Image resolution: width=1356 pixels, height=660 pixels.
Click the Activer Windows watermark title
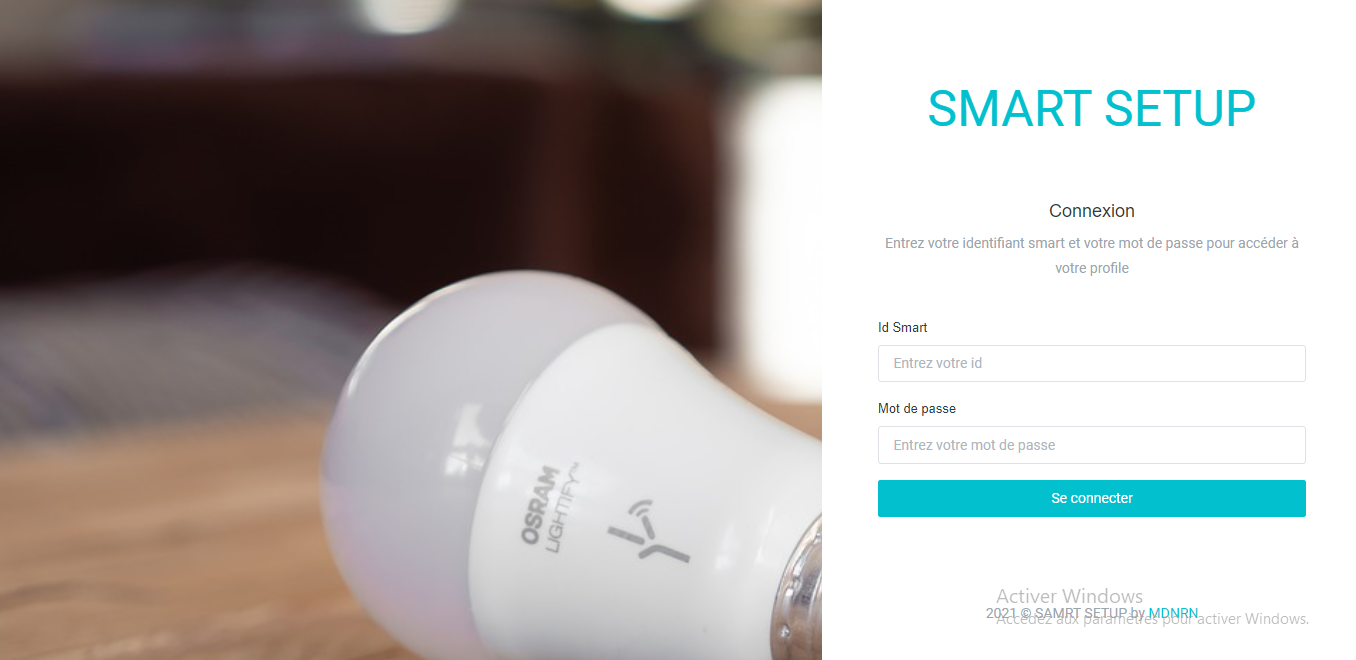[1069, 596]
